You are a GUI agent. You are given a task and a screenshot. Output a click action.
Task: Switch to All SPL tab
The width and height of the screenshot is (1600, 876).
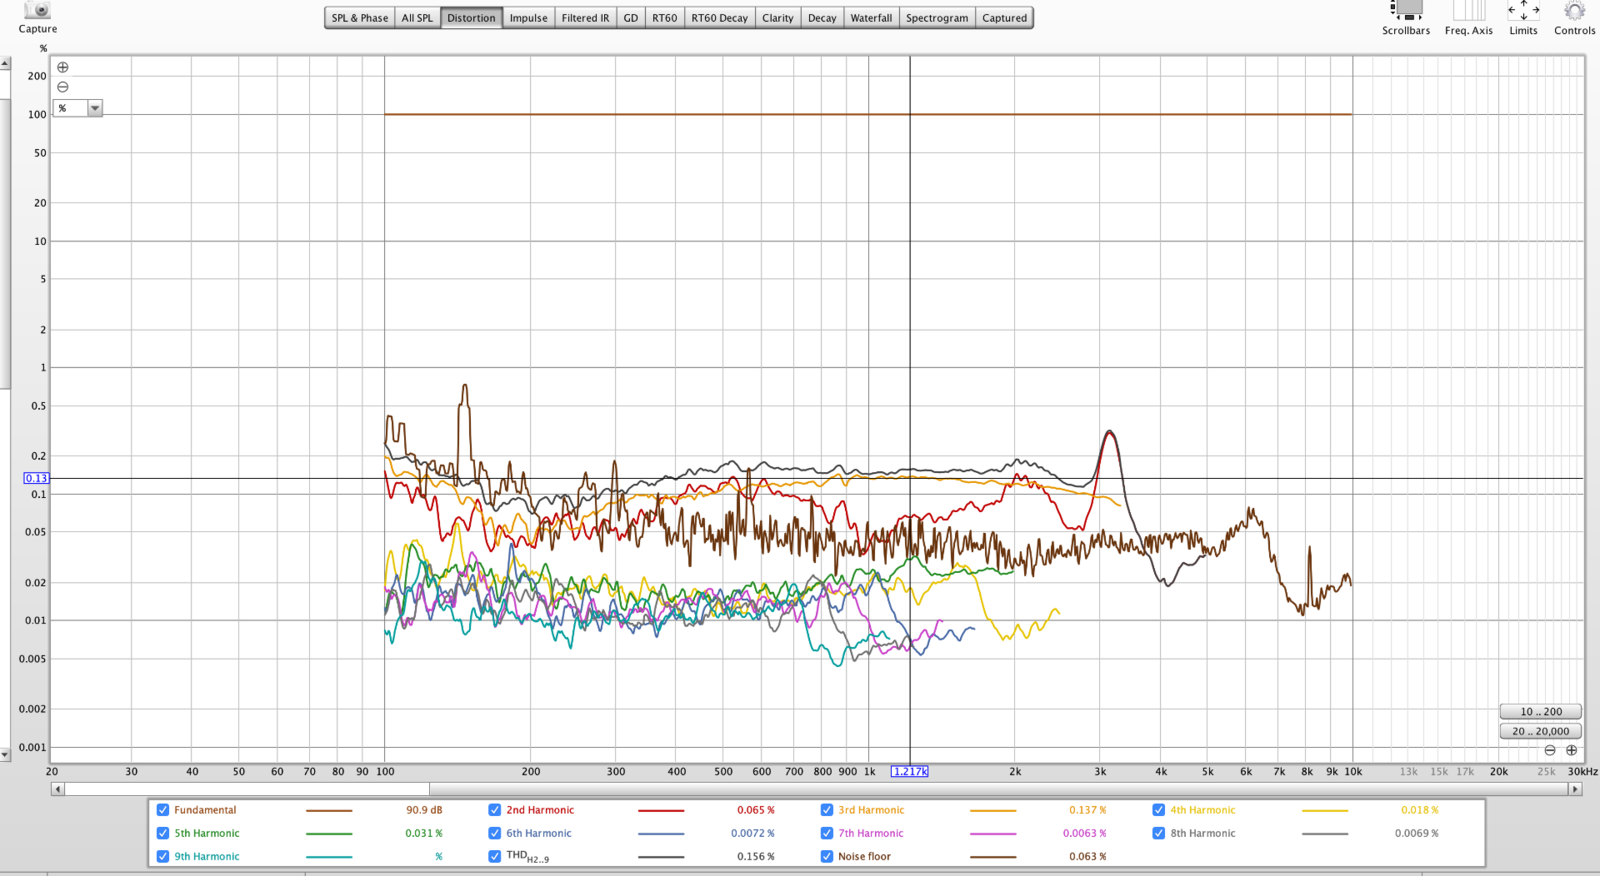[417, 18]
